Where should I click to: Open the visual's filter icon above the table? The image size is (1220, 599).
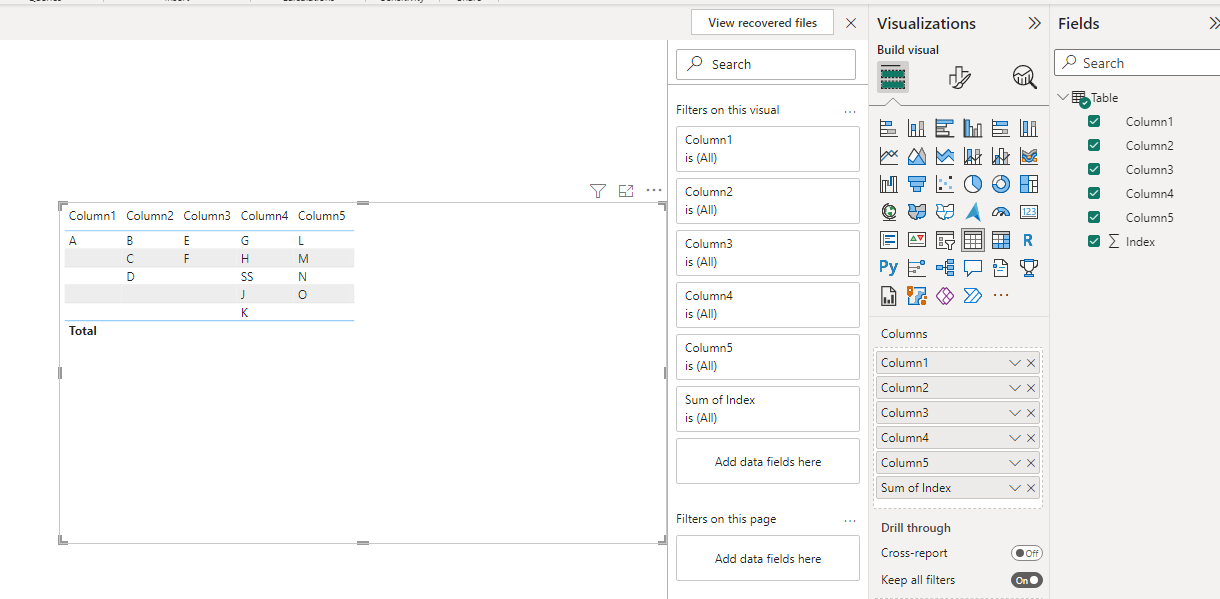tap(598, 191)
